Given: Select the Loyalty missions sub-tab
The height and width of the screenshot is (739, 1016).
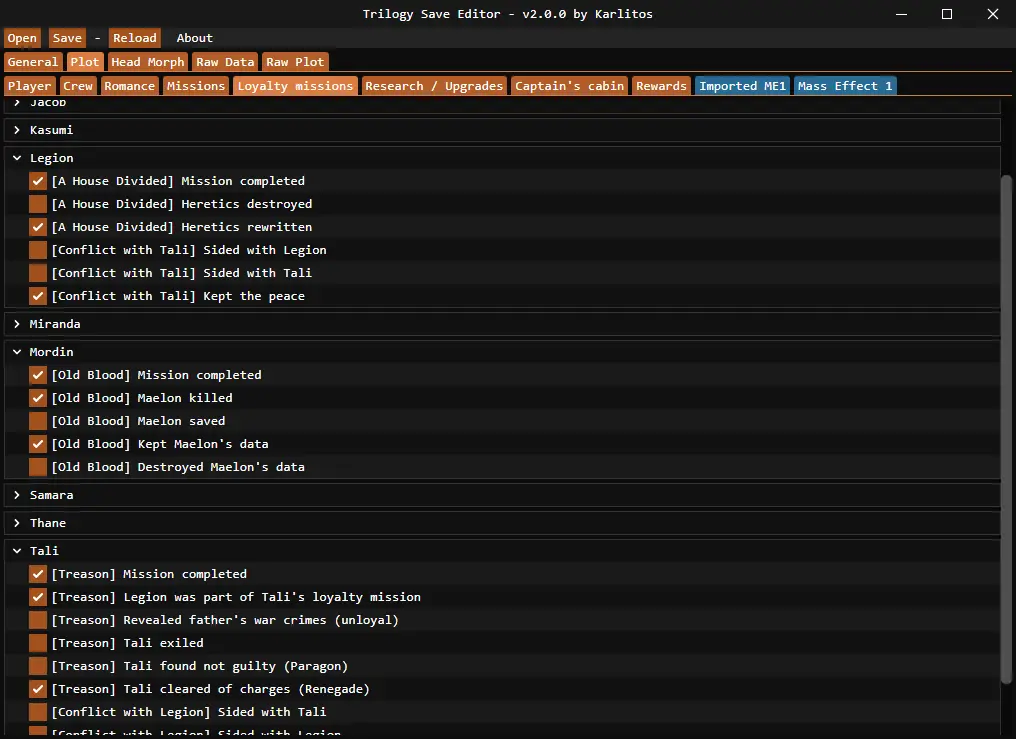Looking at the screenshot, I should coord(295,86).
